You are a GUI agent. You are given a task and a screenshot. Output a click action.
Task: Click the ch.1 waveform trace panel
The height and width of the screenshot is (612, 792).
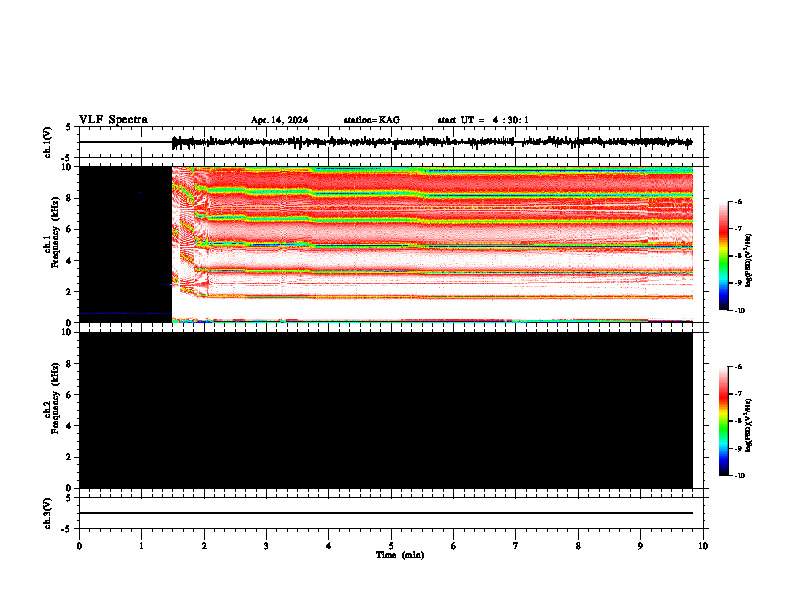click(393, 142)
